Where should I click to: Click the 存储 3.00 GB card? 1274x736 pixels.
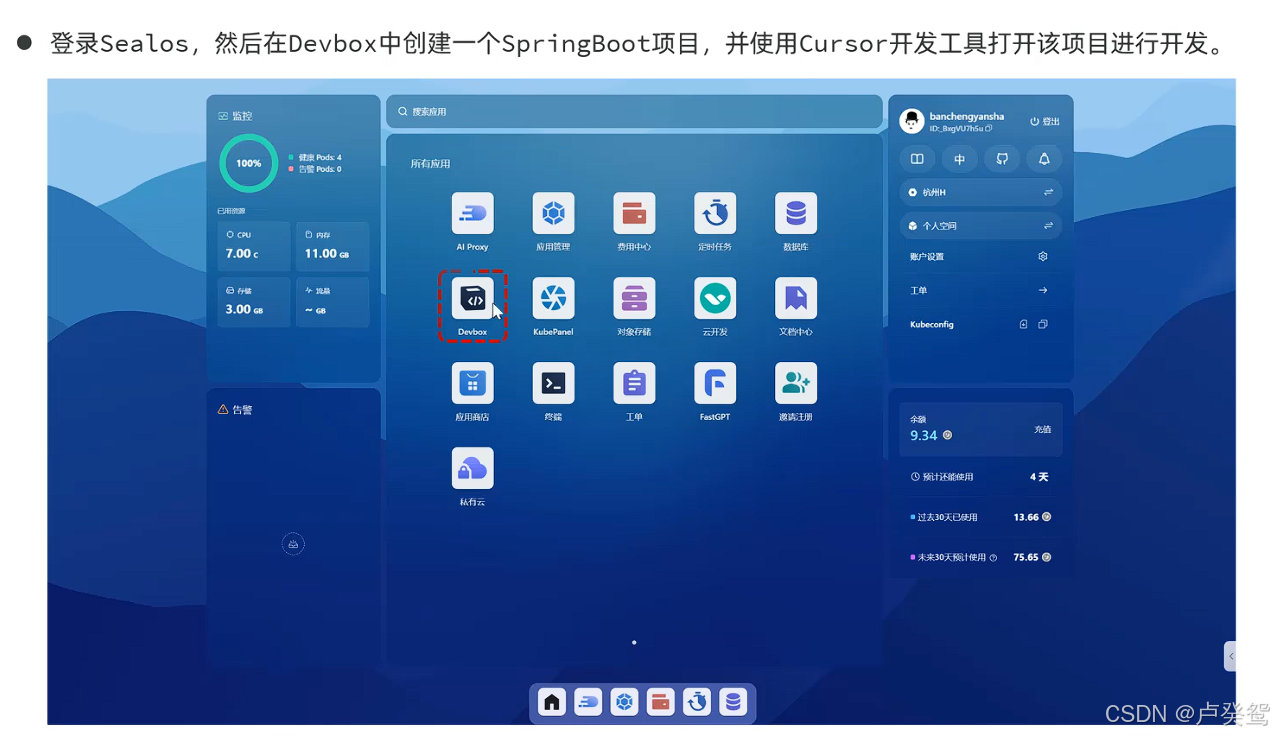click(x=254, y=302)
